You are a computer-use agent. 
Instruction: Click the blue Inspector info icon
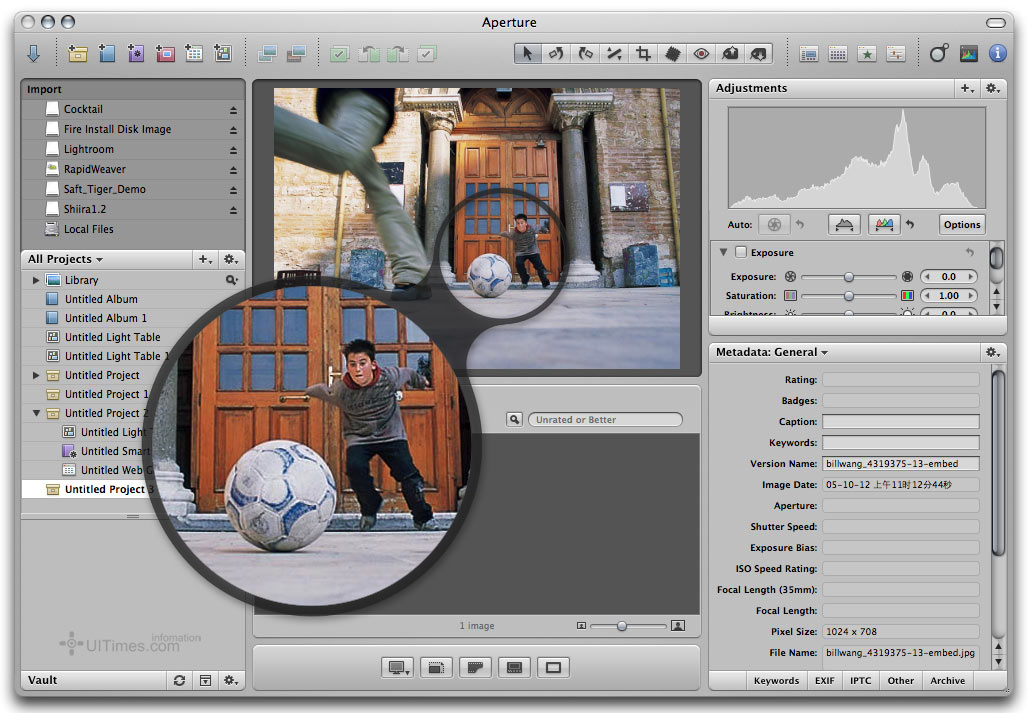(x=997, y=54)
